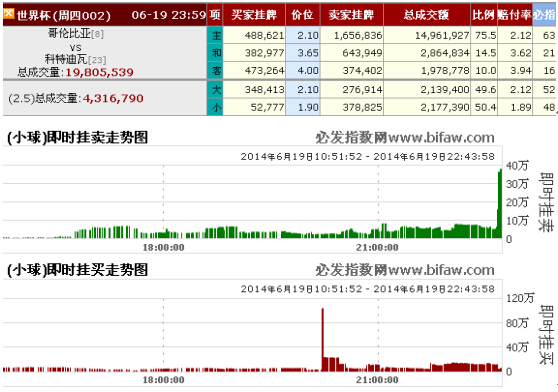Click home team name 哥伦比亚

click(x=69, y=33)
